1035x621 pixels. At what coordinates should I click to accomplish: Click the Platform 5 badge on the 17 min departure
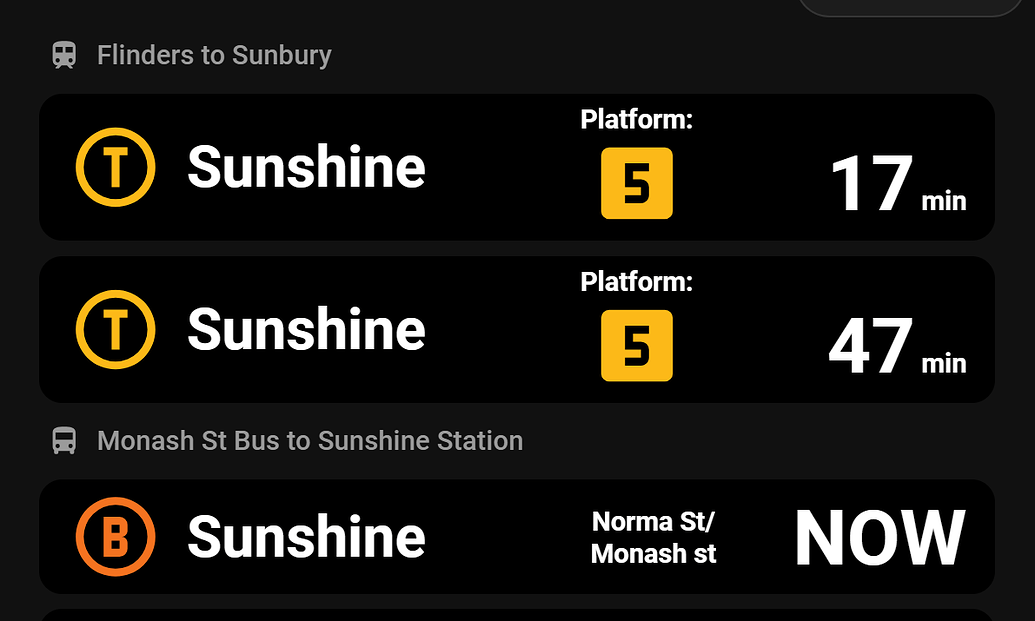637,185
